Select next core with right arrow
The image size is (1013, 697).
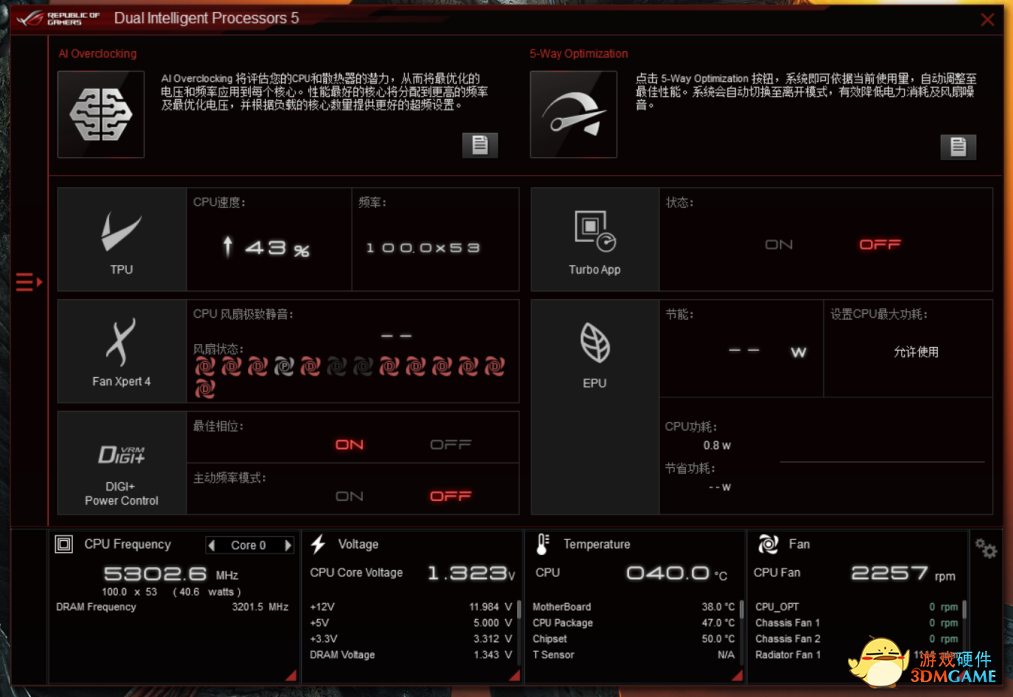(288, 545)
